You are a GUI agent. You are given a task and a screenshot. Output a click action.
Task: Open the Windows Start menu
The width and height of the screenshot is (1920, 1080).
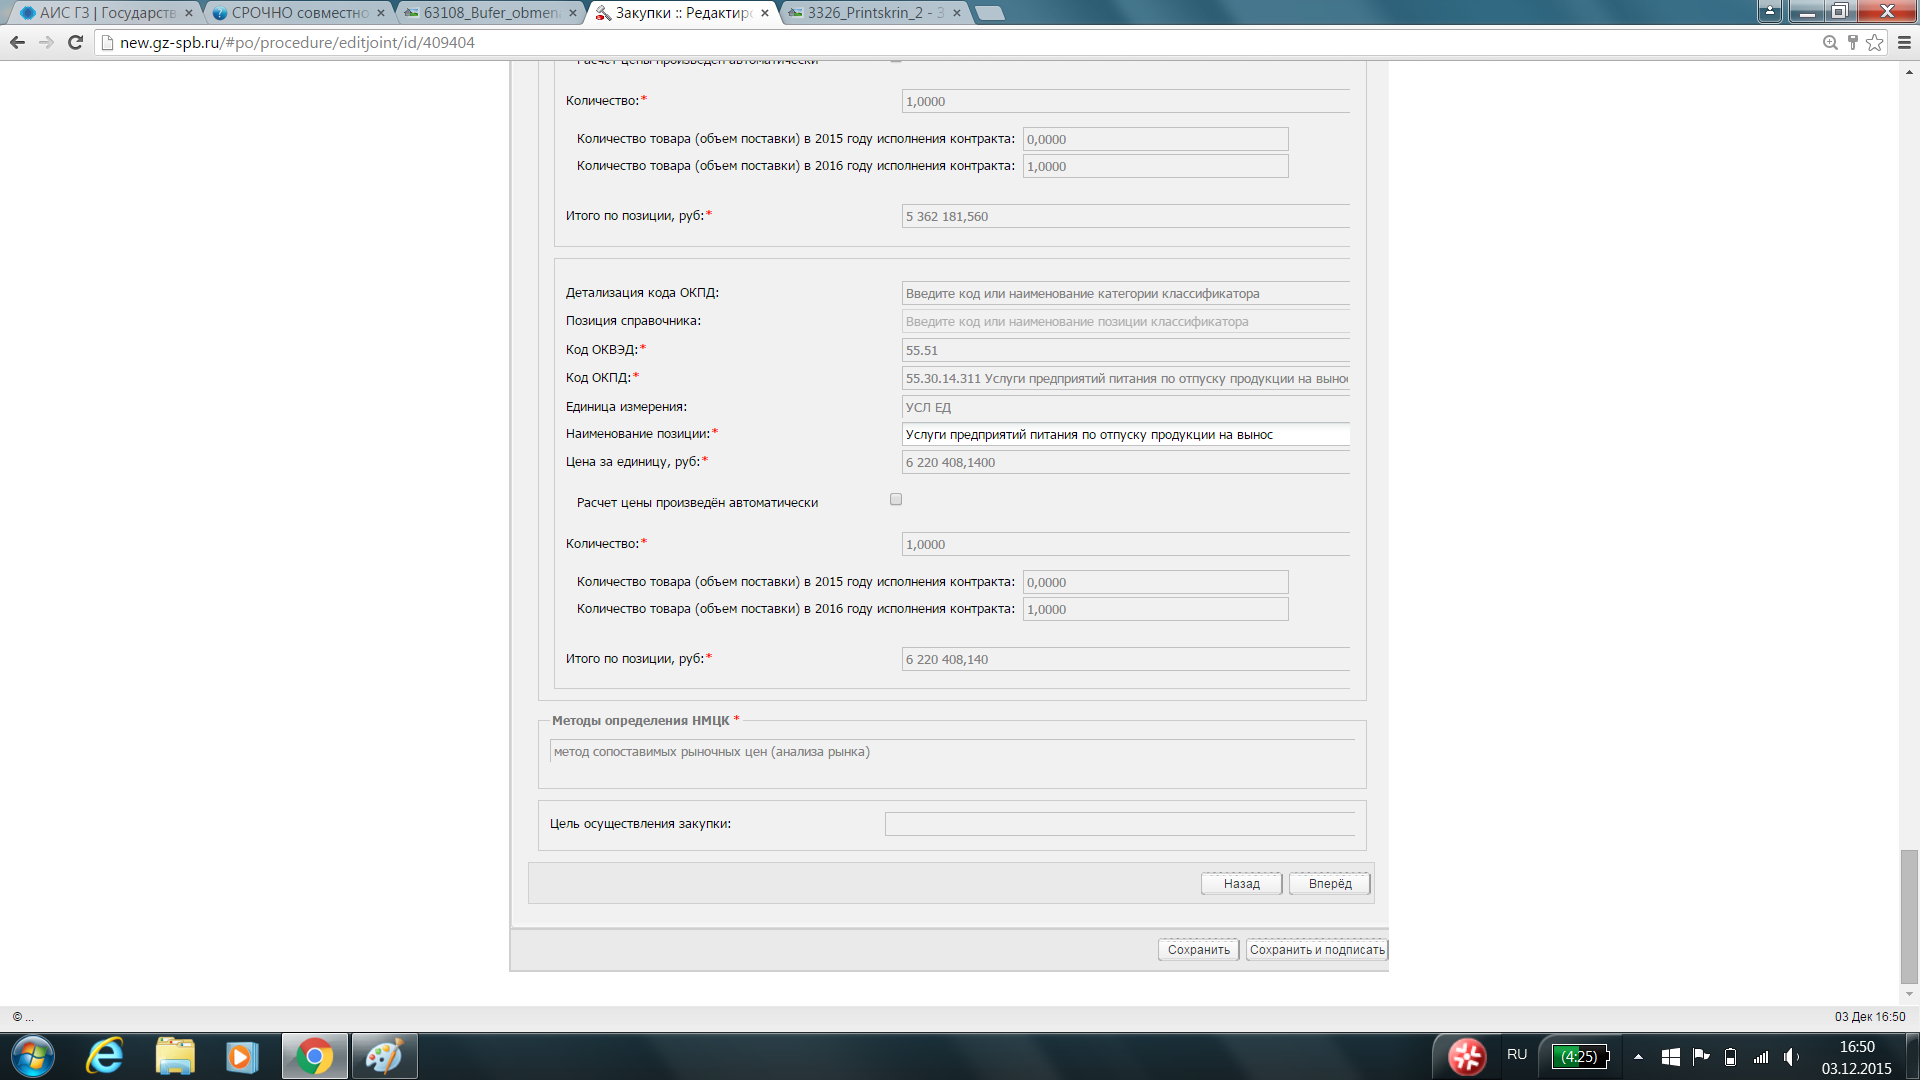click(x=32, y=1056)
